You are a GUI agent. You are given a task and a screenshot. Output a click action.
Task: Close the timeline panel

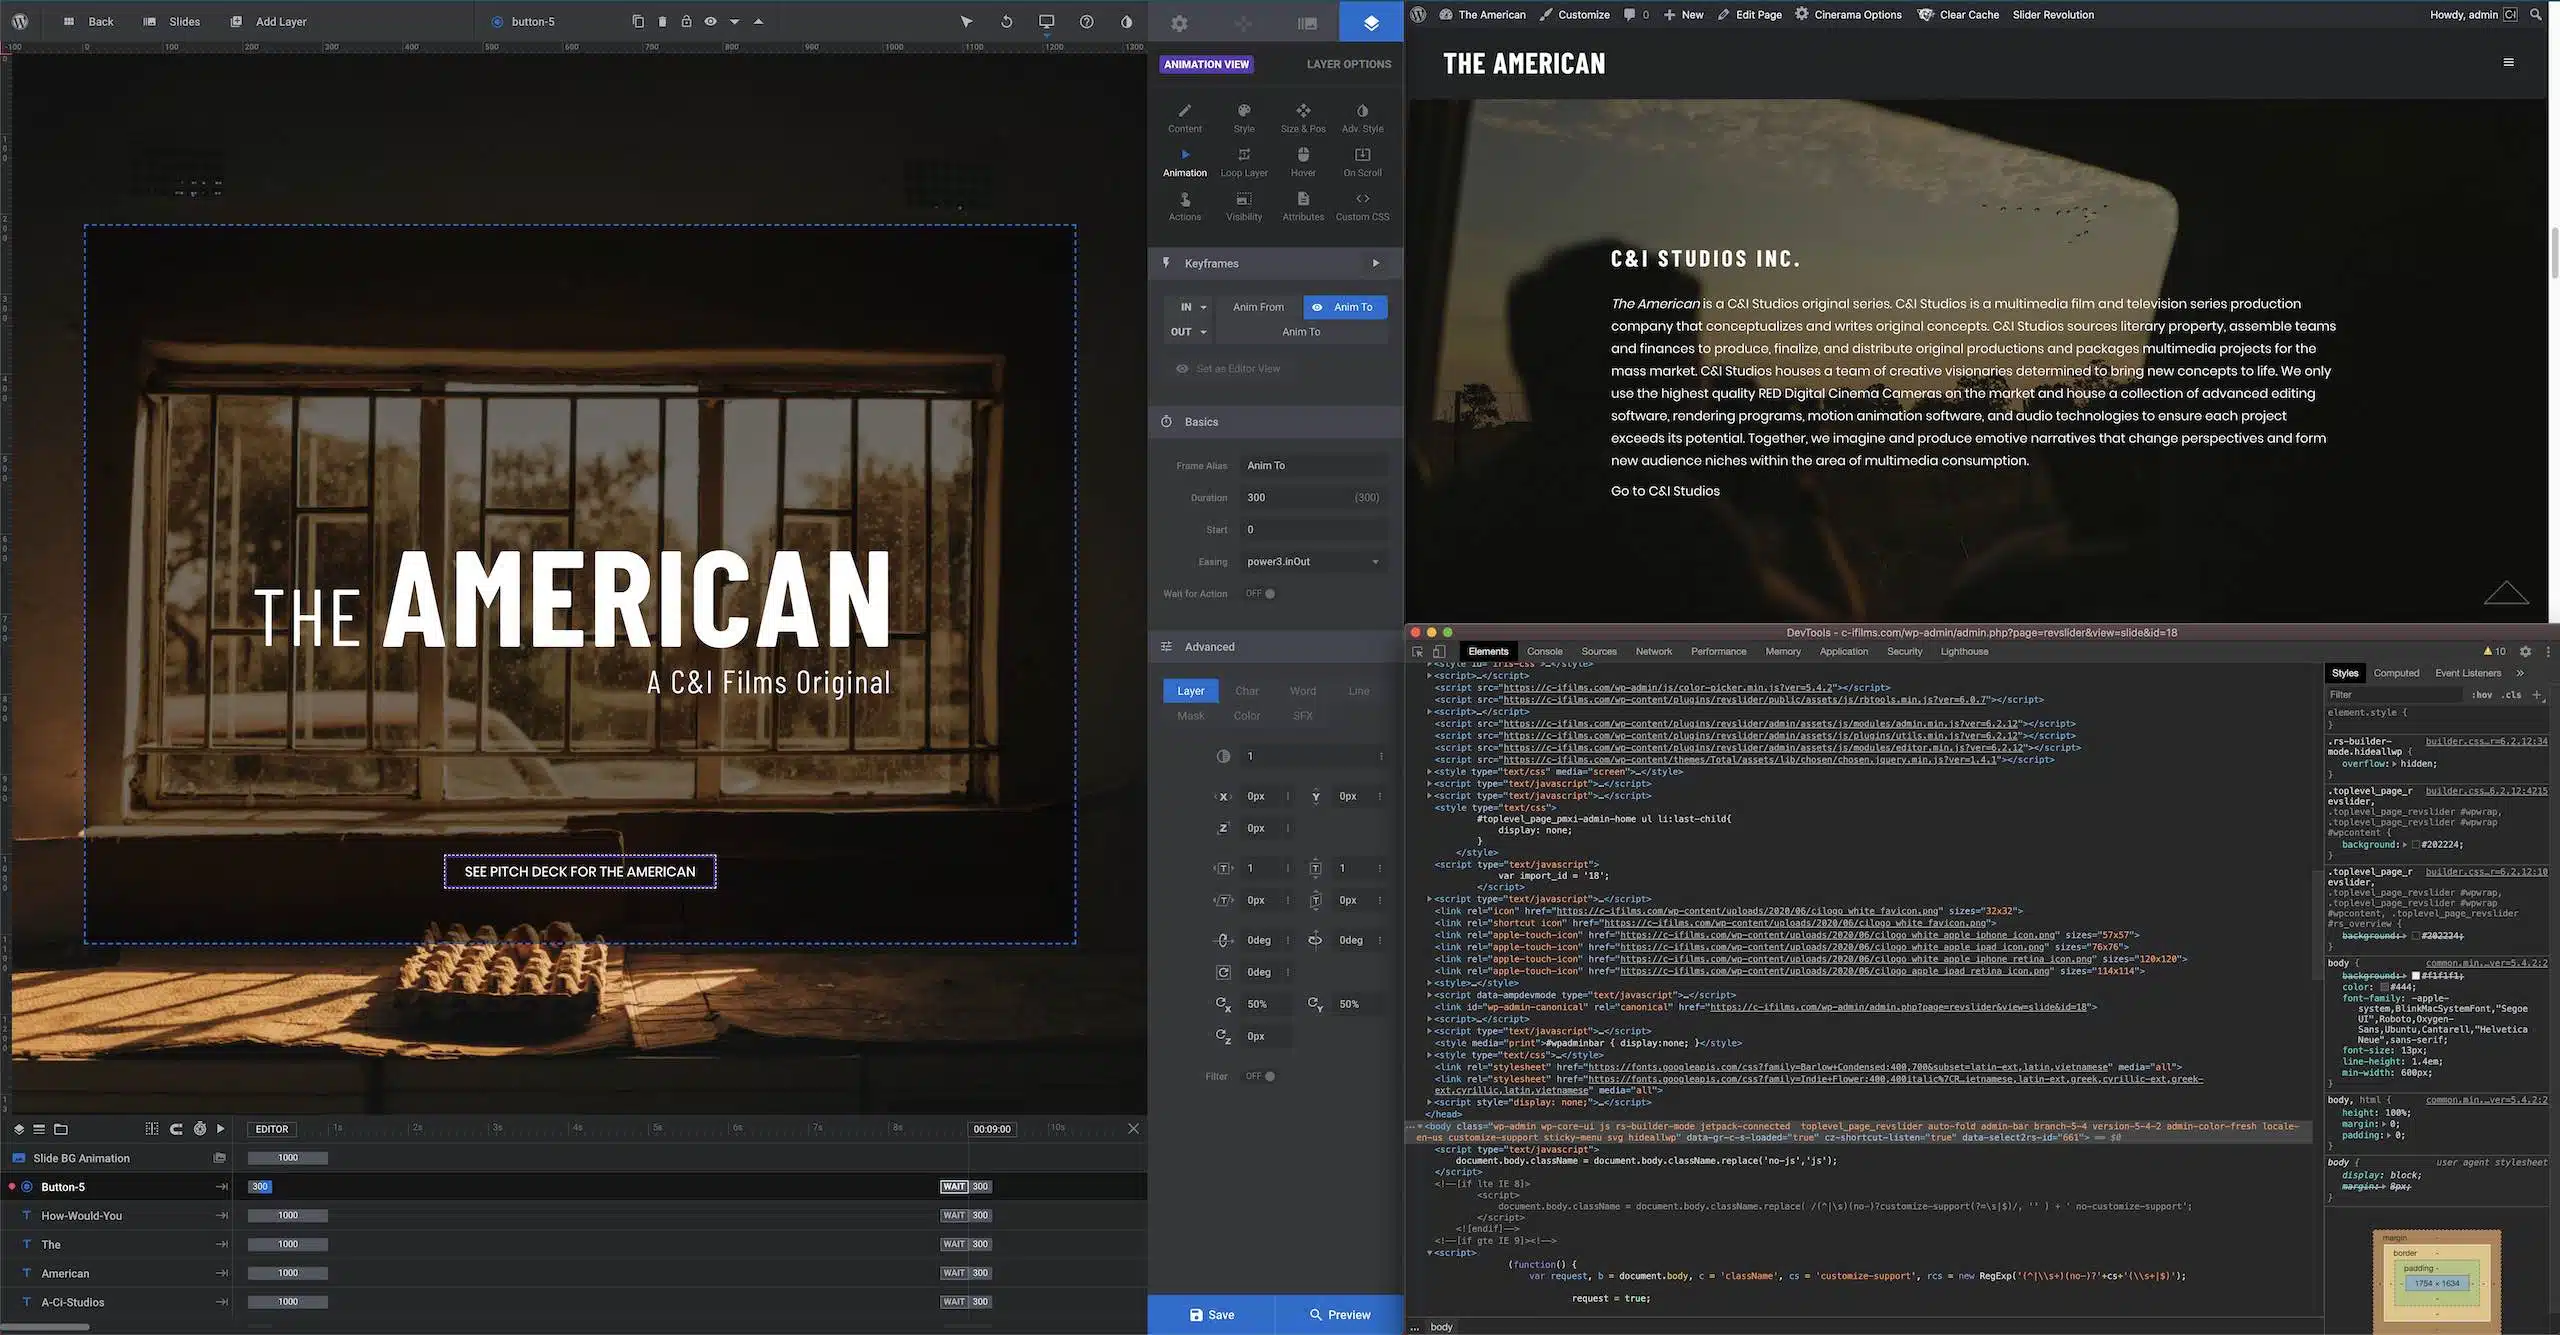[x=1133, y=1128]
